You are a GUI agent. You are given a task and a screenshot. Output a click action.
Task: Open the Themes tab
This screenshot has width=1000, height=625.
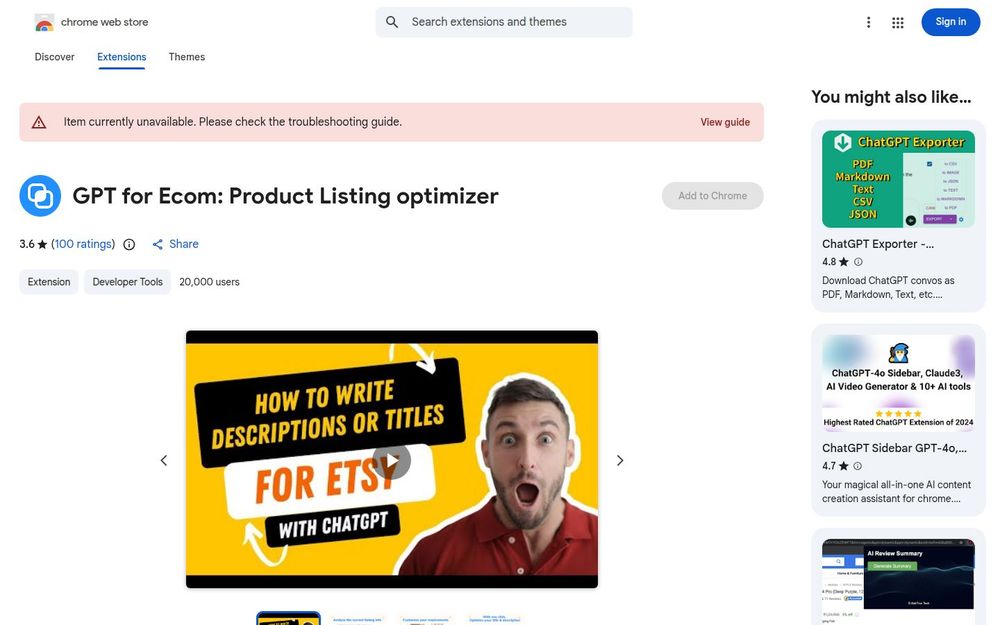(187, 57)
